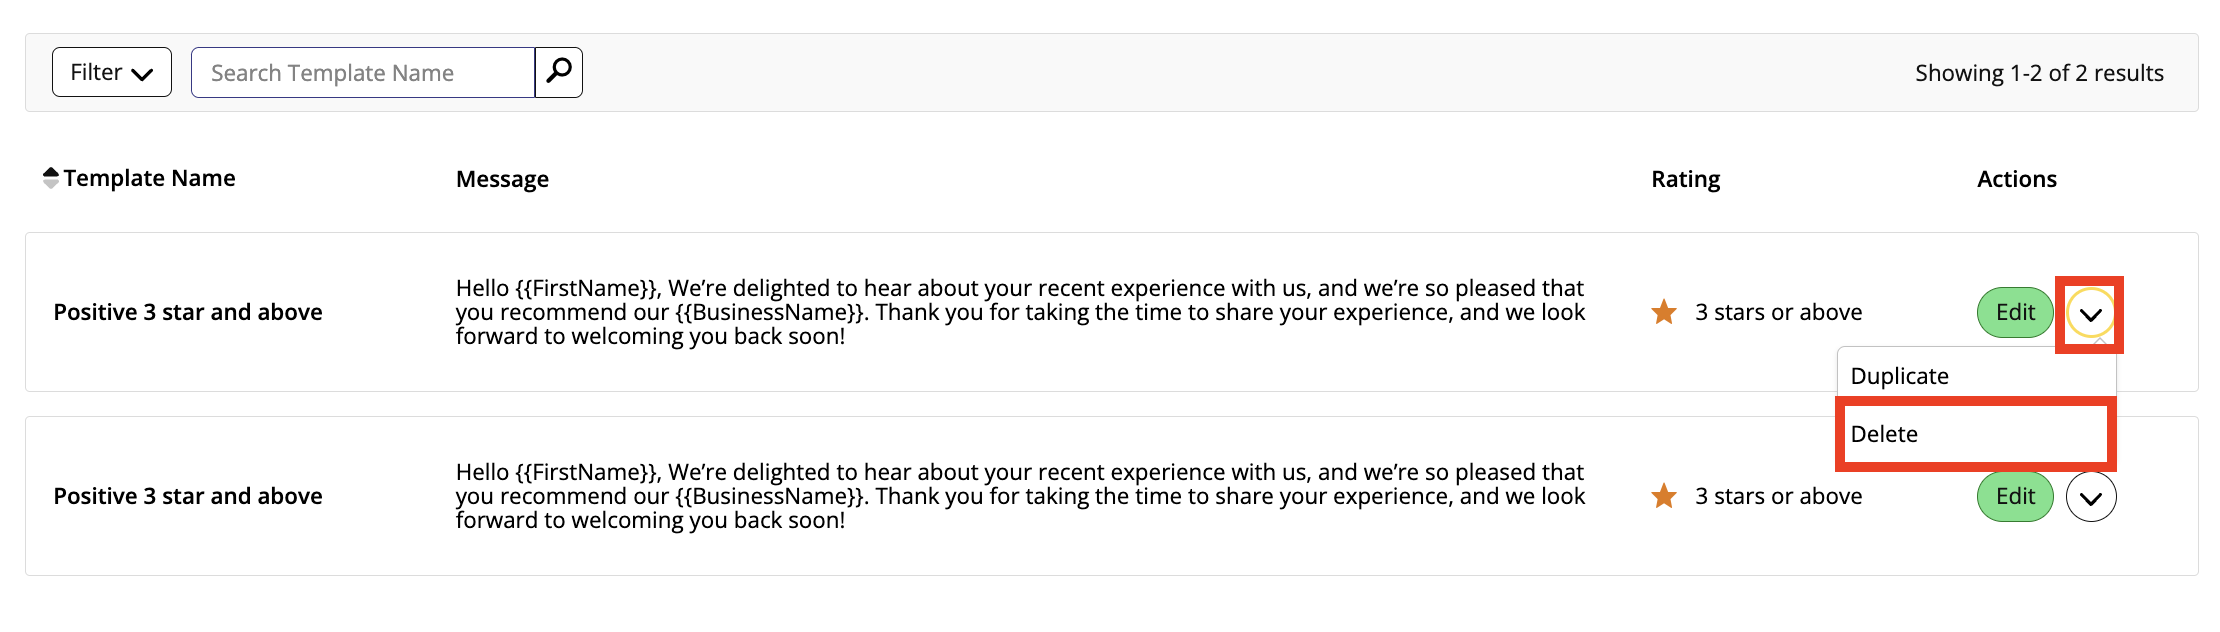Click the Message column header

pos(502,179)
